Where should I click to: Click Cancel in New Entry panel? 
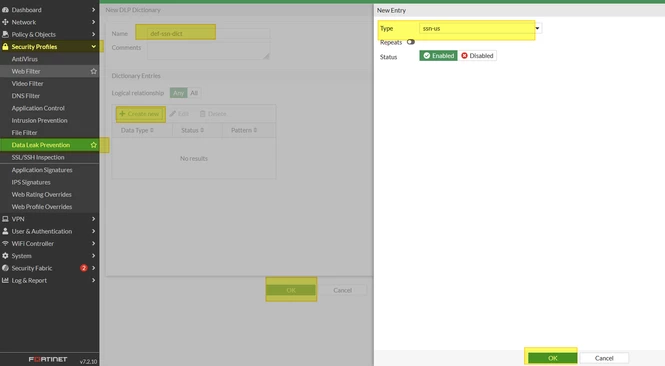click(604, 358)
